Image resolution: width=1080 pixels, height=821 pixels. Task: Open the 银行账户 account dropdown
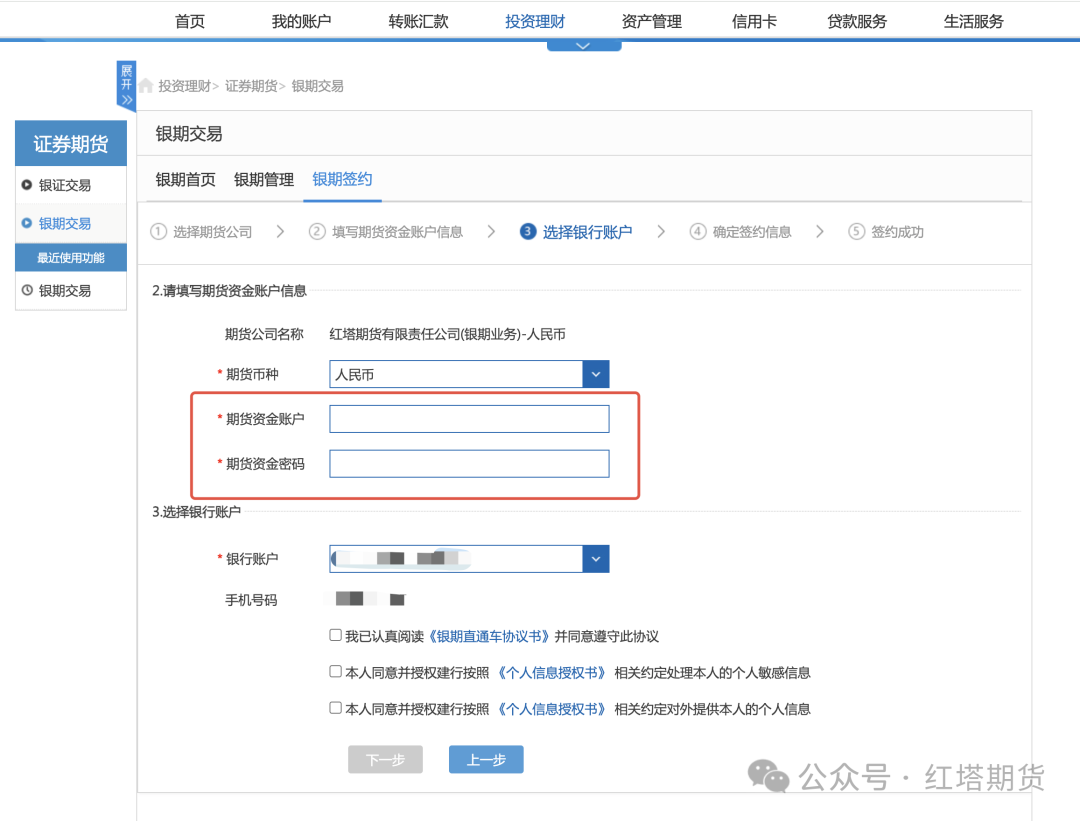coord(595,558)
